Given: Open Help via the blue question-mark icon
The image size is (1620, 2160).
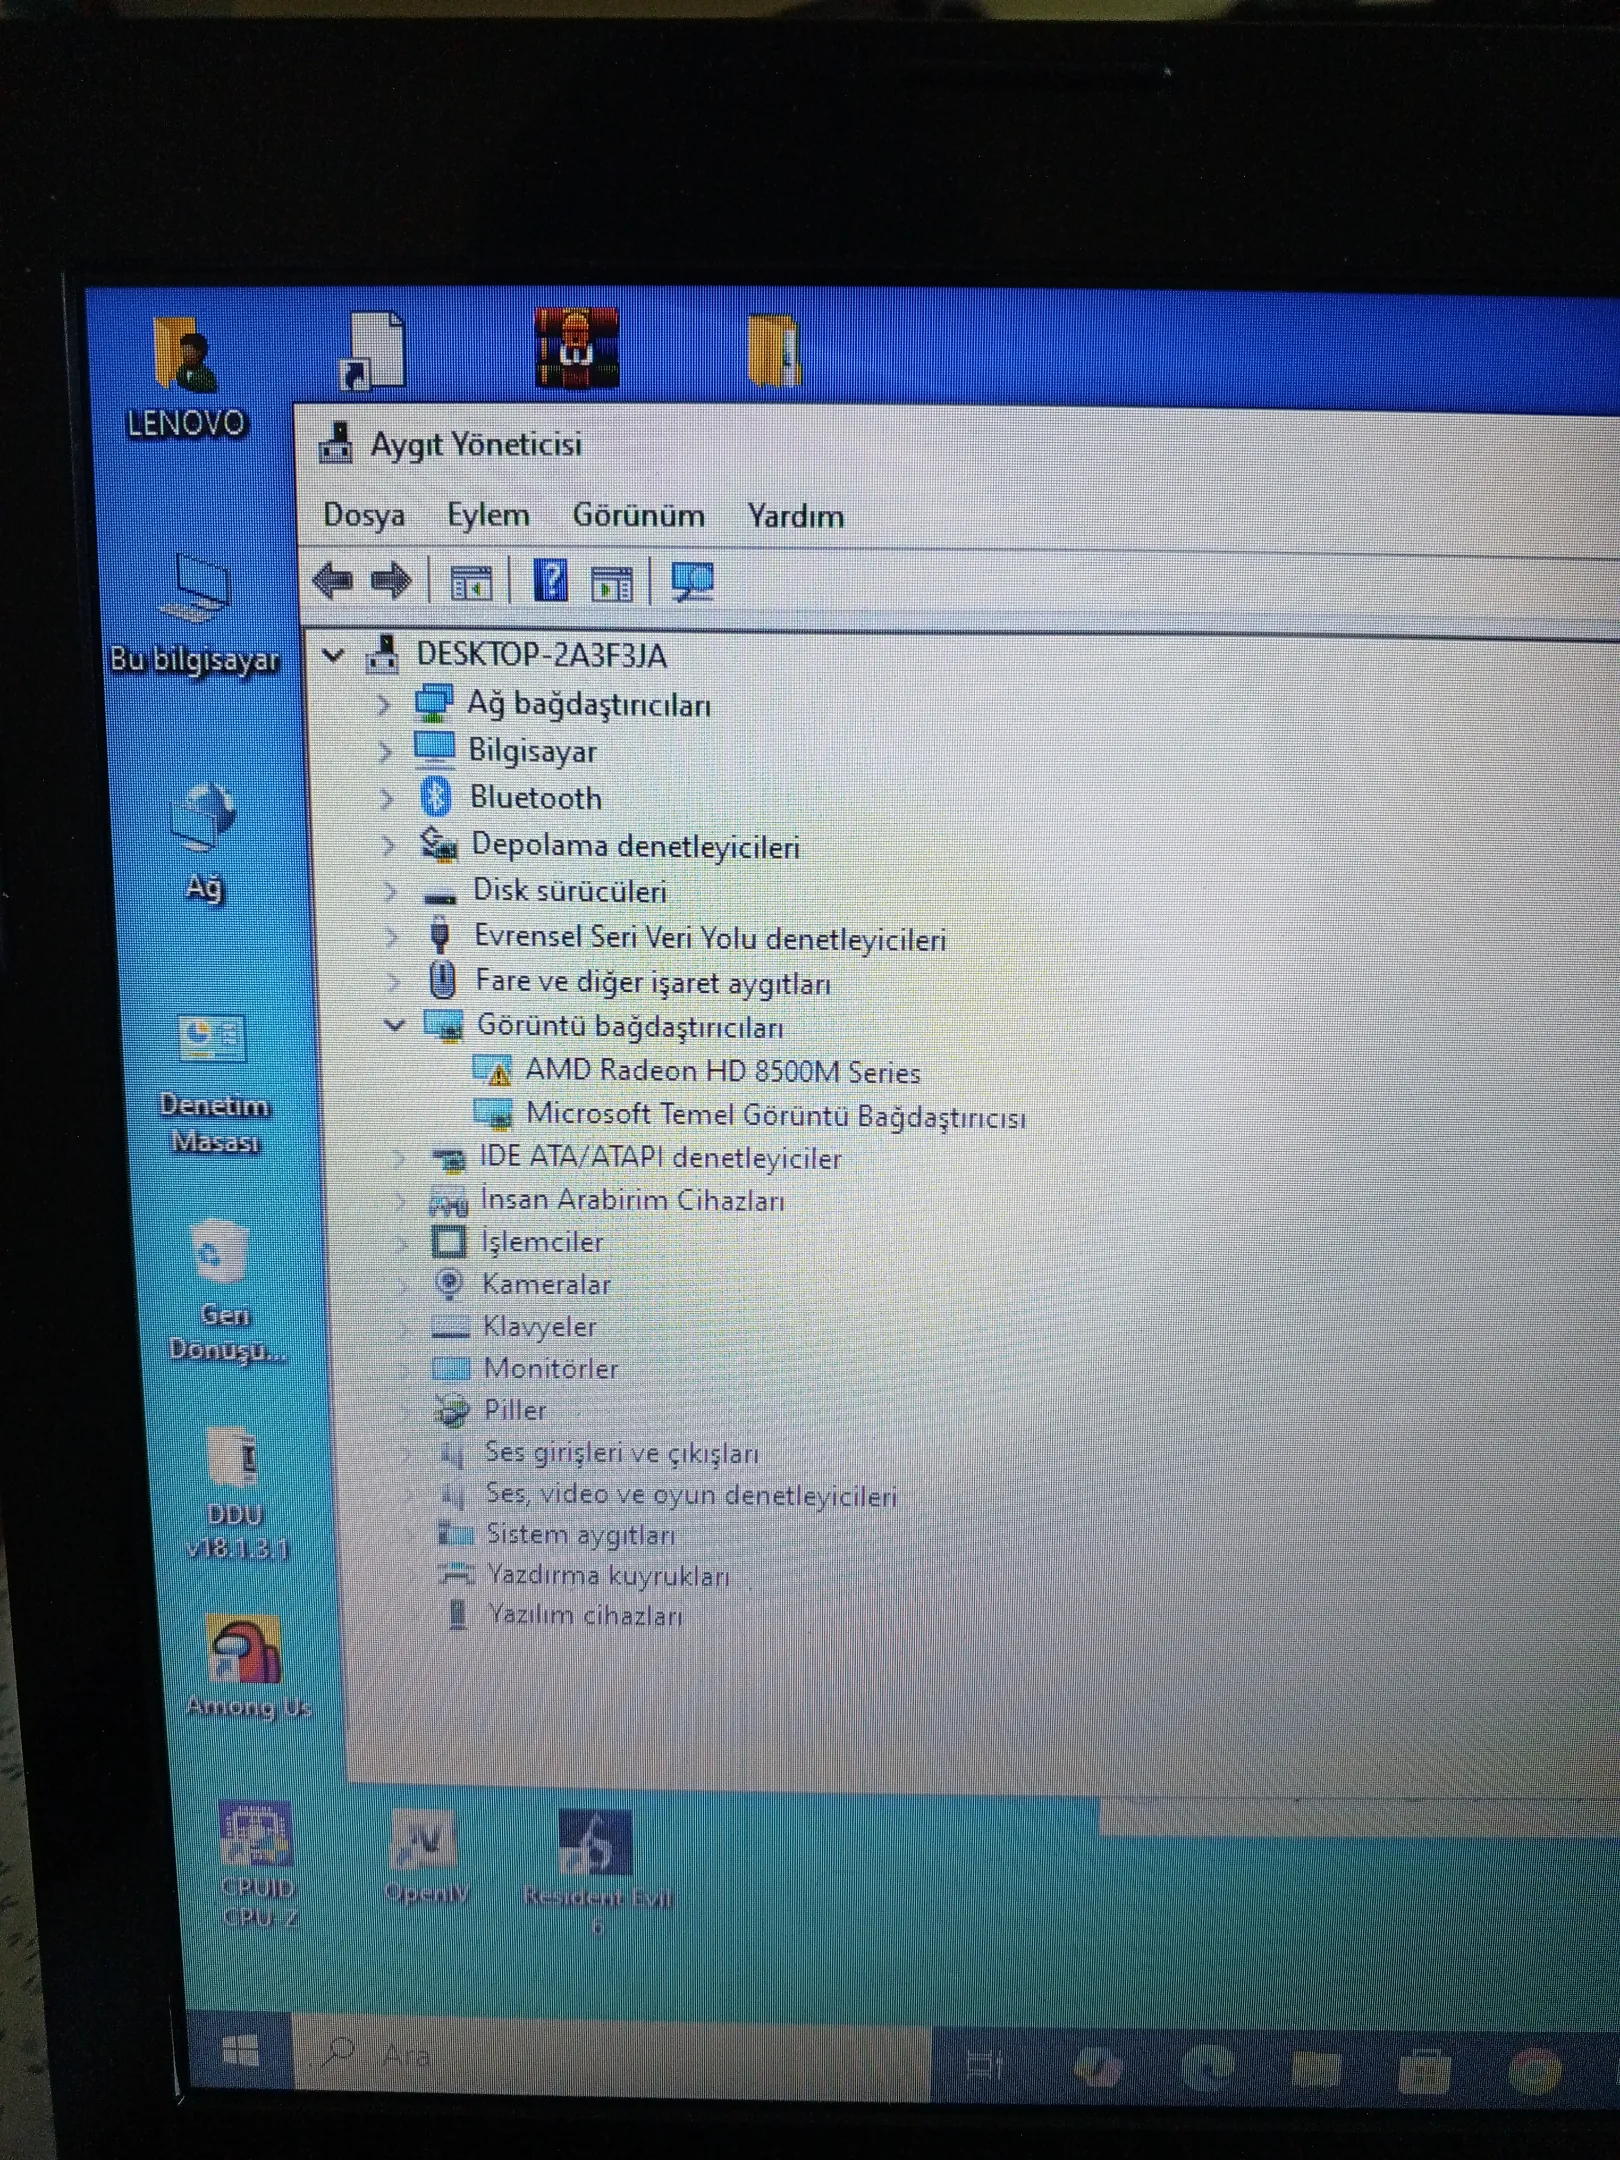Looking at the screenshot, I should (x=550, y=581).
